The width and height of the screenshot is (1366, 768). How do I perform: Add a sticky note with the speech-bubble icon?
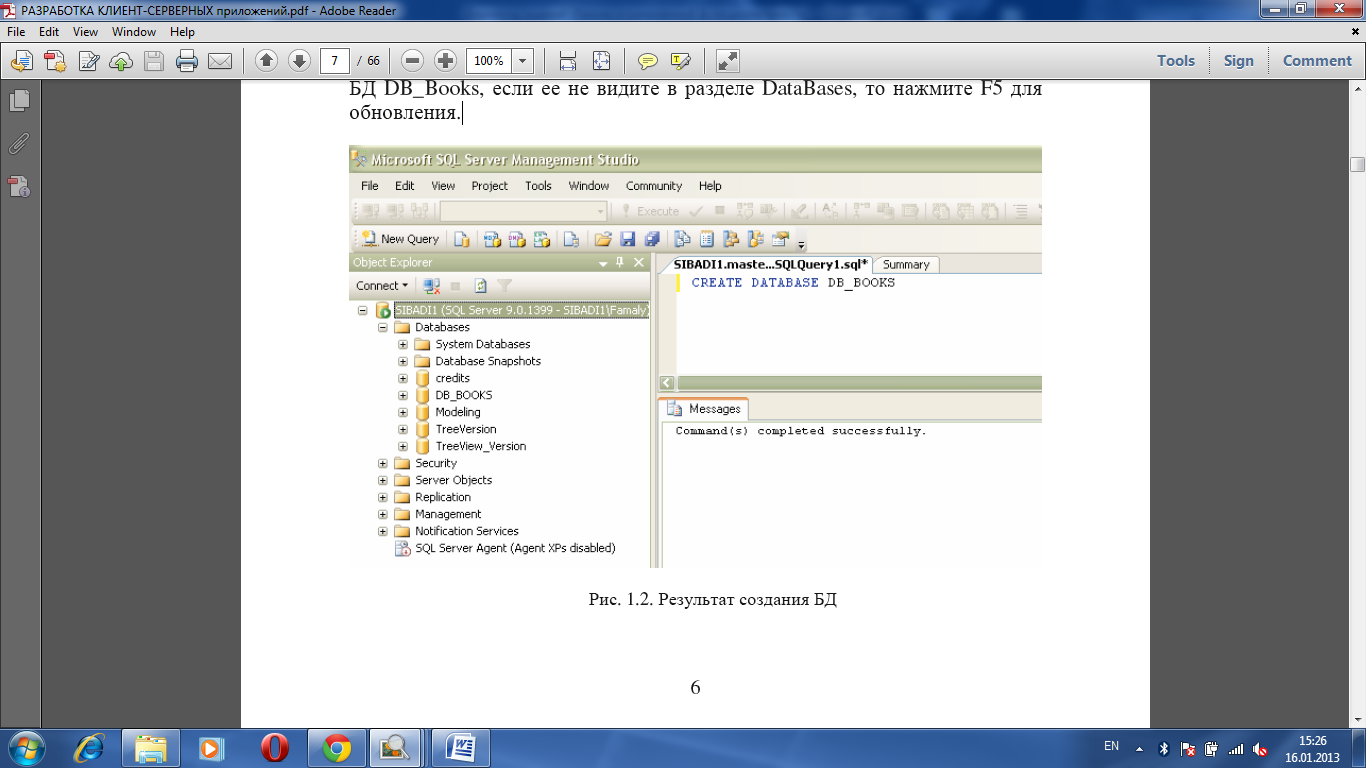pyautogui.click(x=648, y=61)
